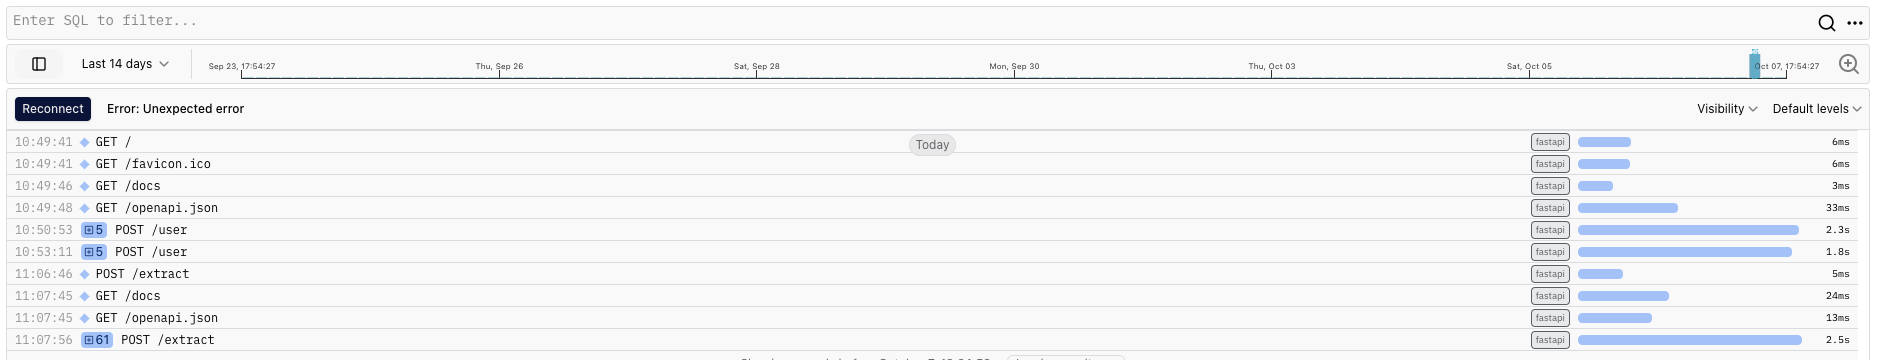This screenshot has width=1883, height=360.
Task: Select the GET /docs row at 11:07:45
Action: click(x=932, y=296)
